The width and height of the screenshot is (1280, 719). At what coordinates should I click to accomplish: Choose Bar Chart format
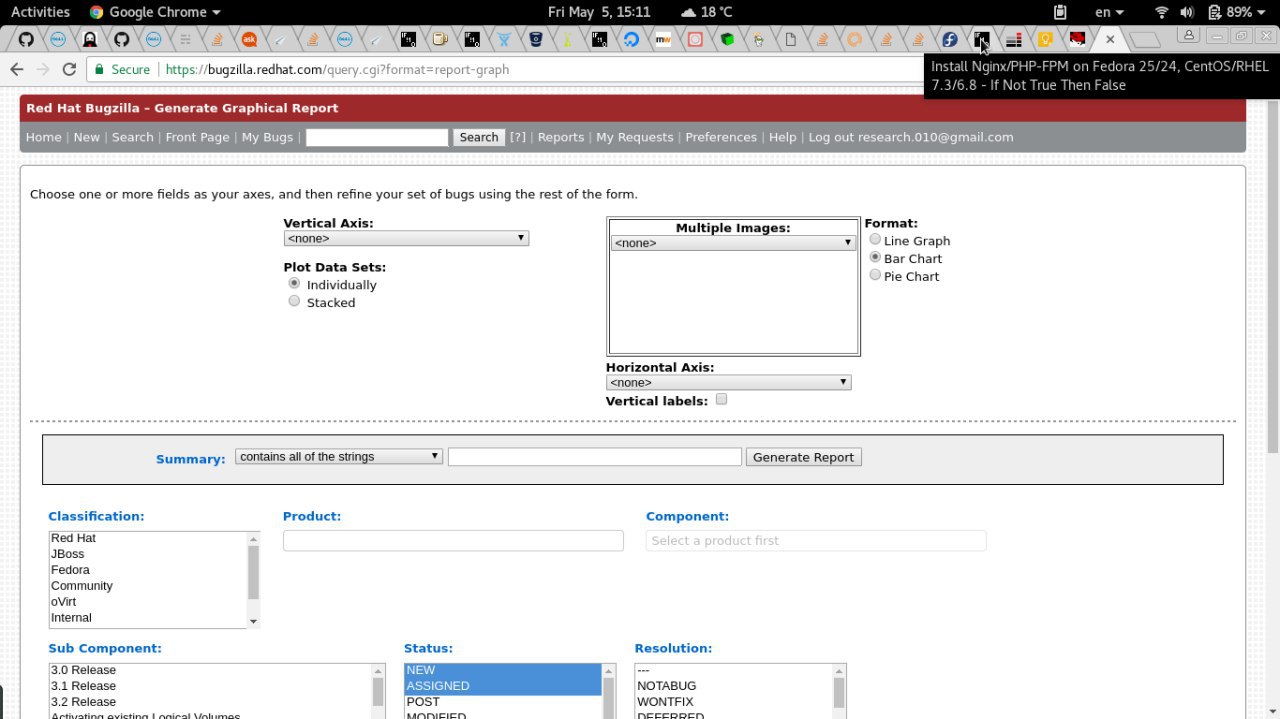pos(875,257)
